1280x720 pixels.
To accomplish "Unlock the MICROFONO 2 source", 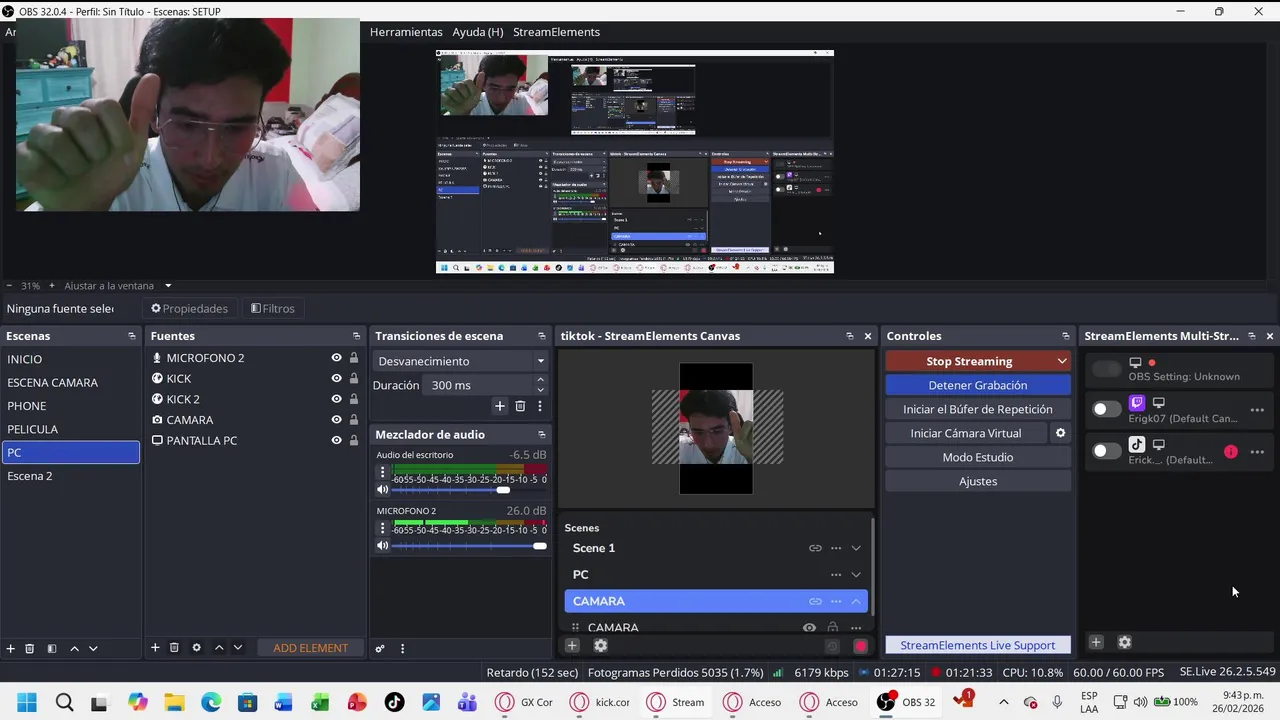I will point(354,358).
